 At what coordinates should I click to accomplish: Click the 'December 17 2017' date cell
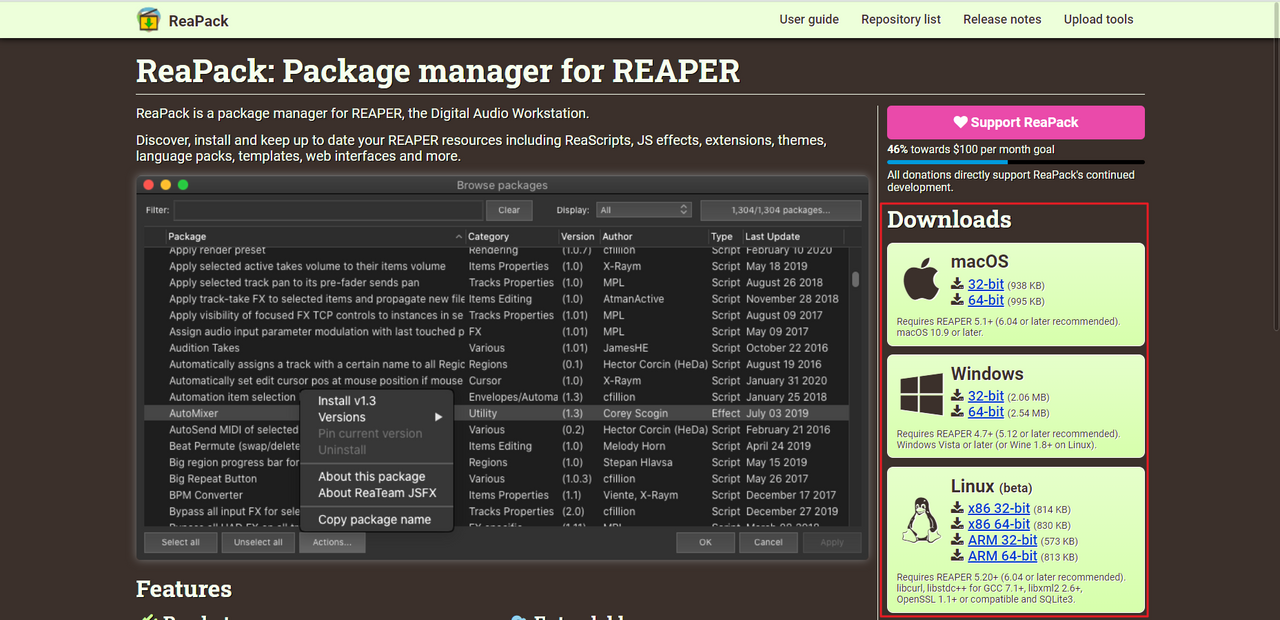(x=791, y=495)
